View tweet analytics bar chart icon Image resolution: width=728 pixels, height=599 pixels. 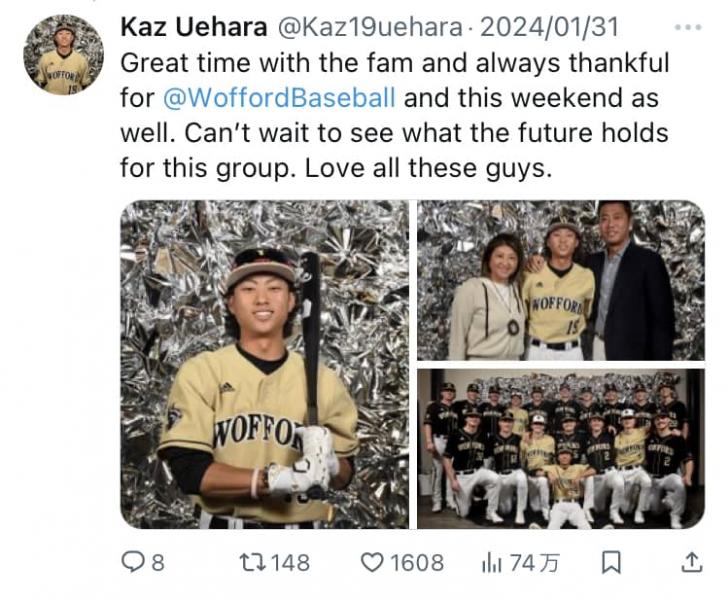[491, 563]
